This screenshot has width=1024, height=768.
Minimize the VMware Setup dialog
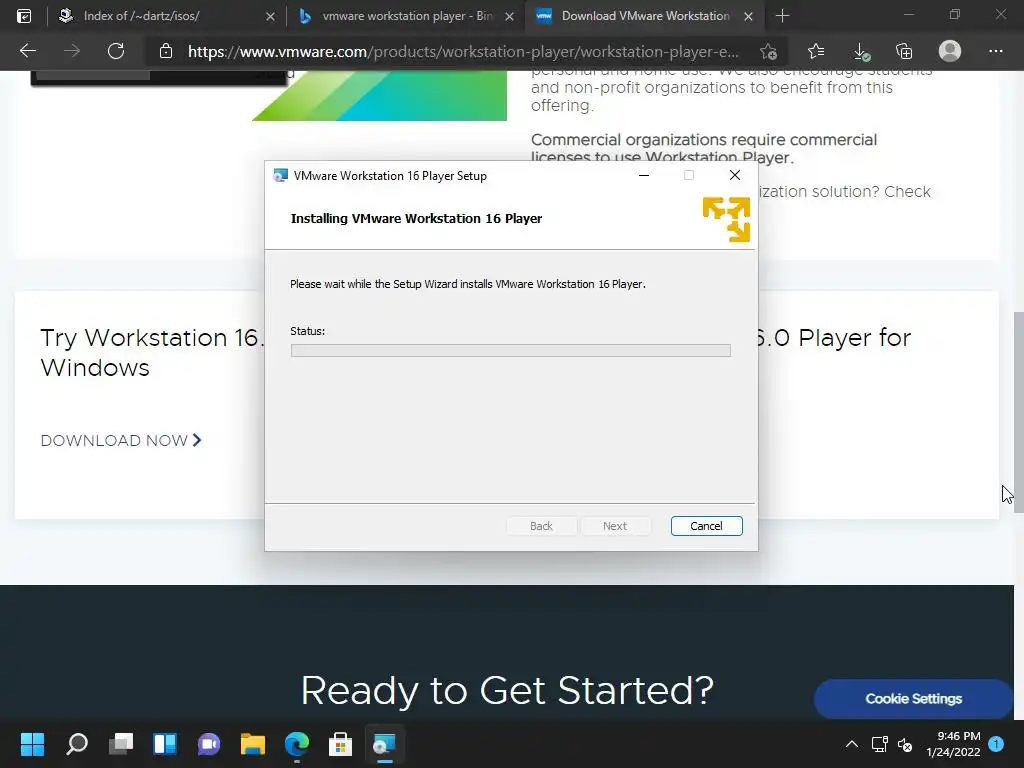644,175
